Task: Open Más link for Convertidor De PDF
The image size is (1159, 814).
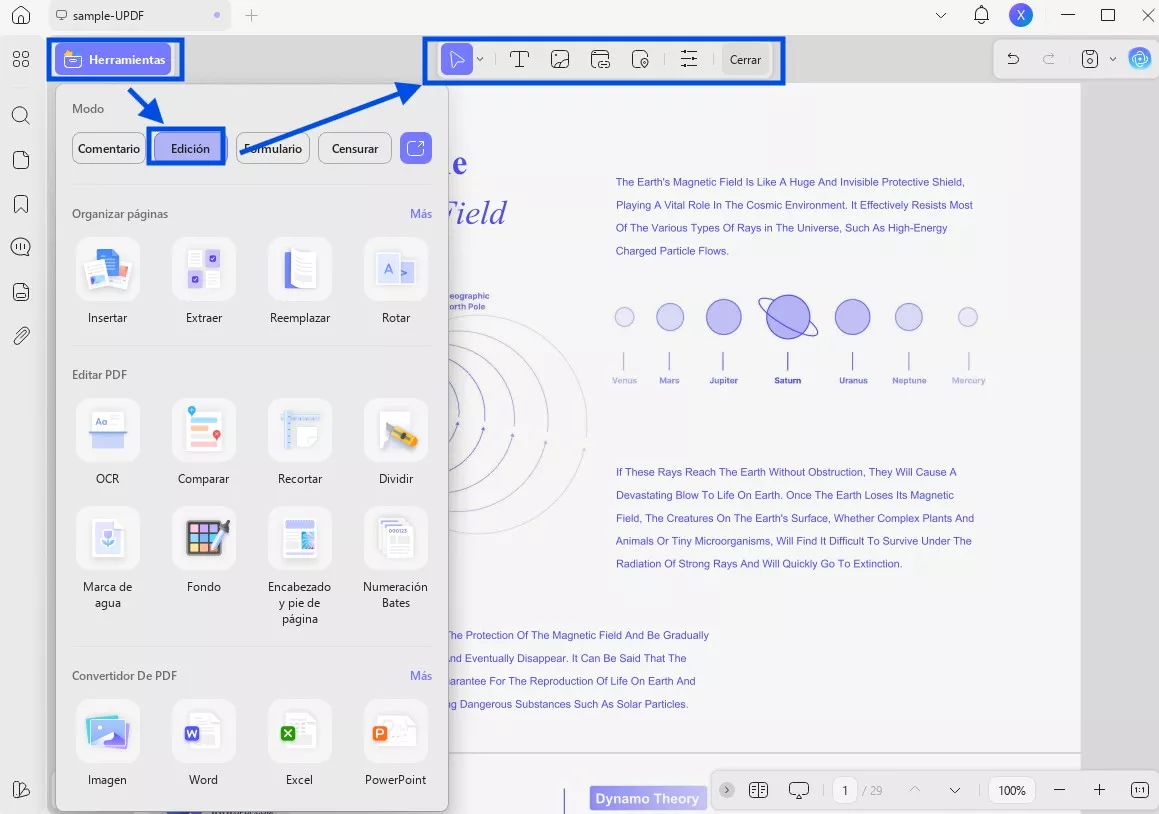Action: pyautogui.click(x=421, y=676)
